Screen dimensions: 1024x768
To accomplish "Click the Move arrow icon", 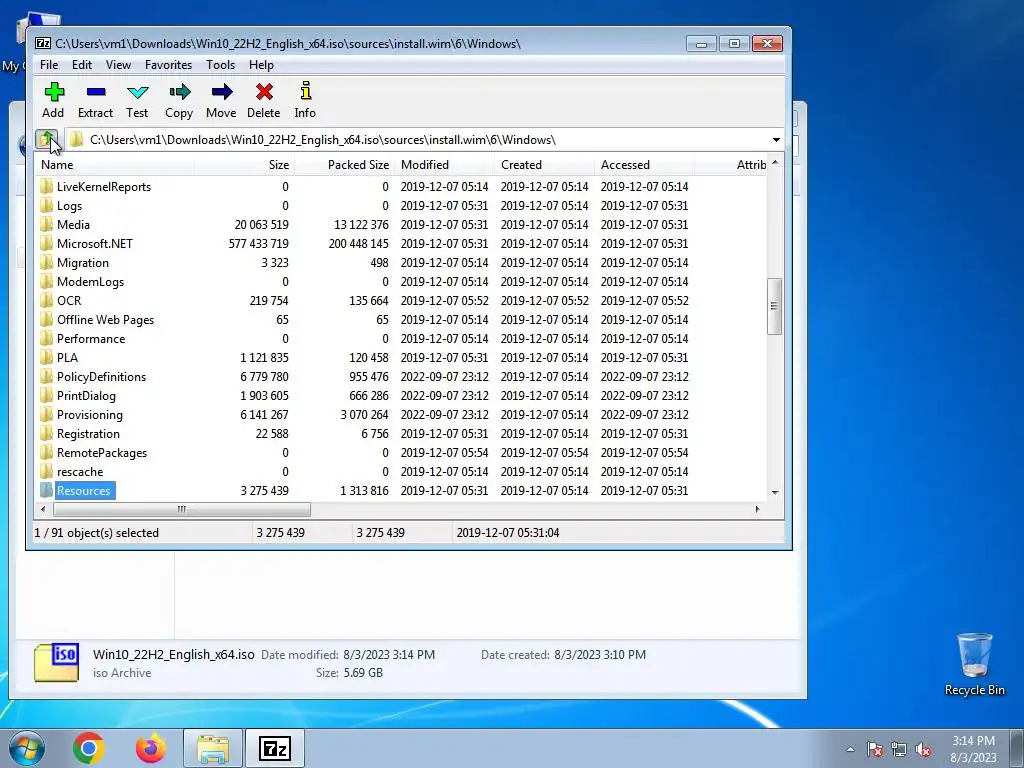I will (x=221, y=91).
